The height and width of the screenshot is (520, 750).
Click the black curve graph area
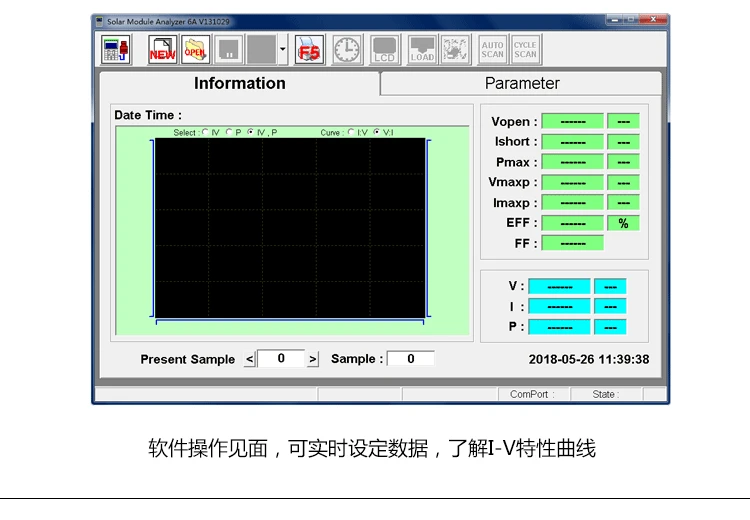290,228
